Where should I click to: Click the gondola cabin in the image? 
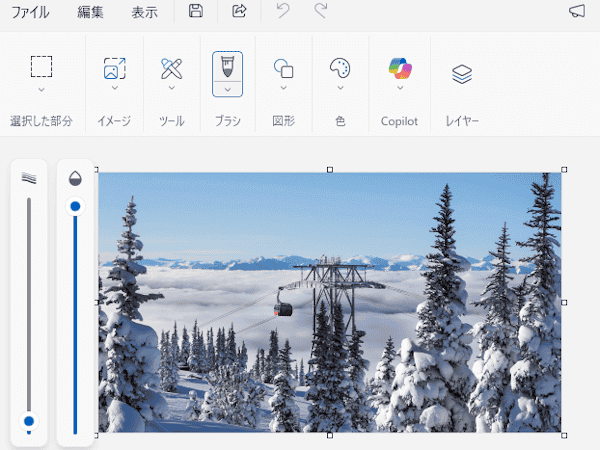pyautogui.click(x=283, y=310)
